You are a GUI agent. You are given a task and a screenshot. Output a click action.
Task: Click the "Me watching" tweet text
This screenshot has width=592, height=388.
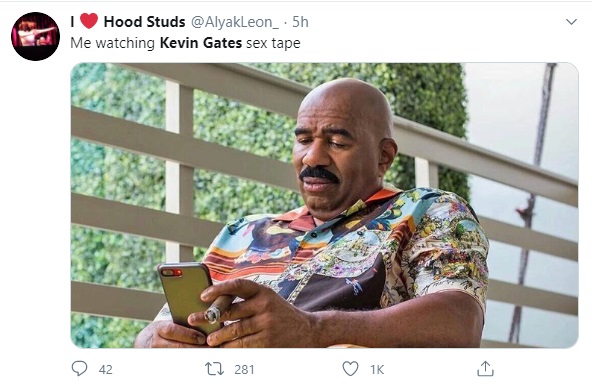pos(113,43)
